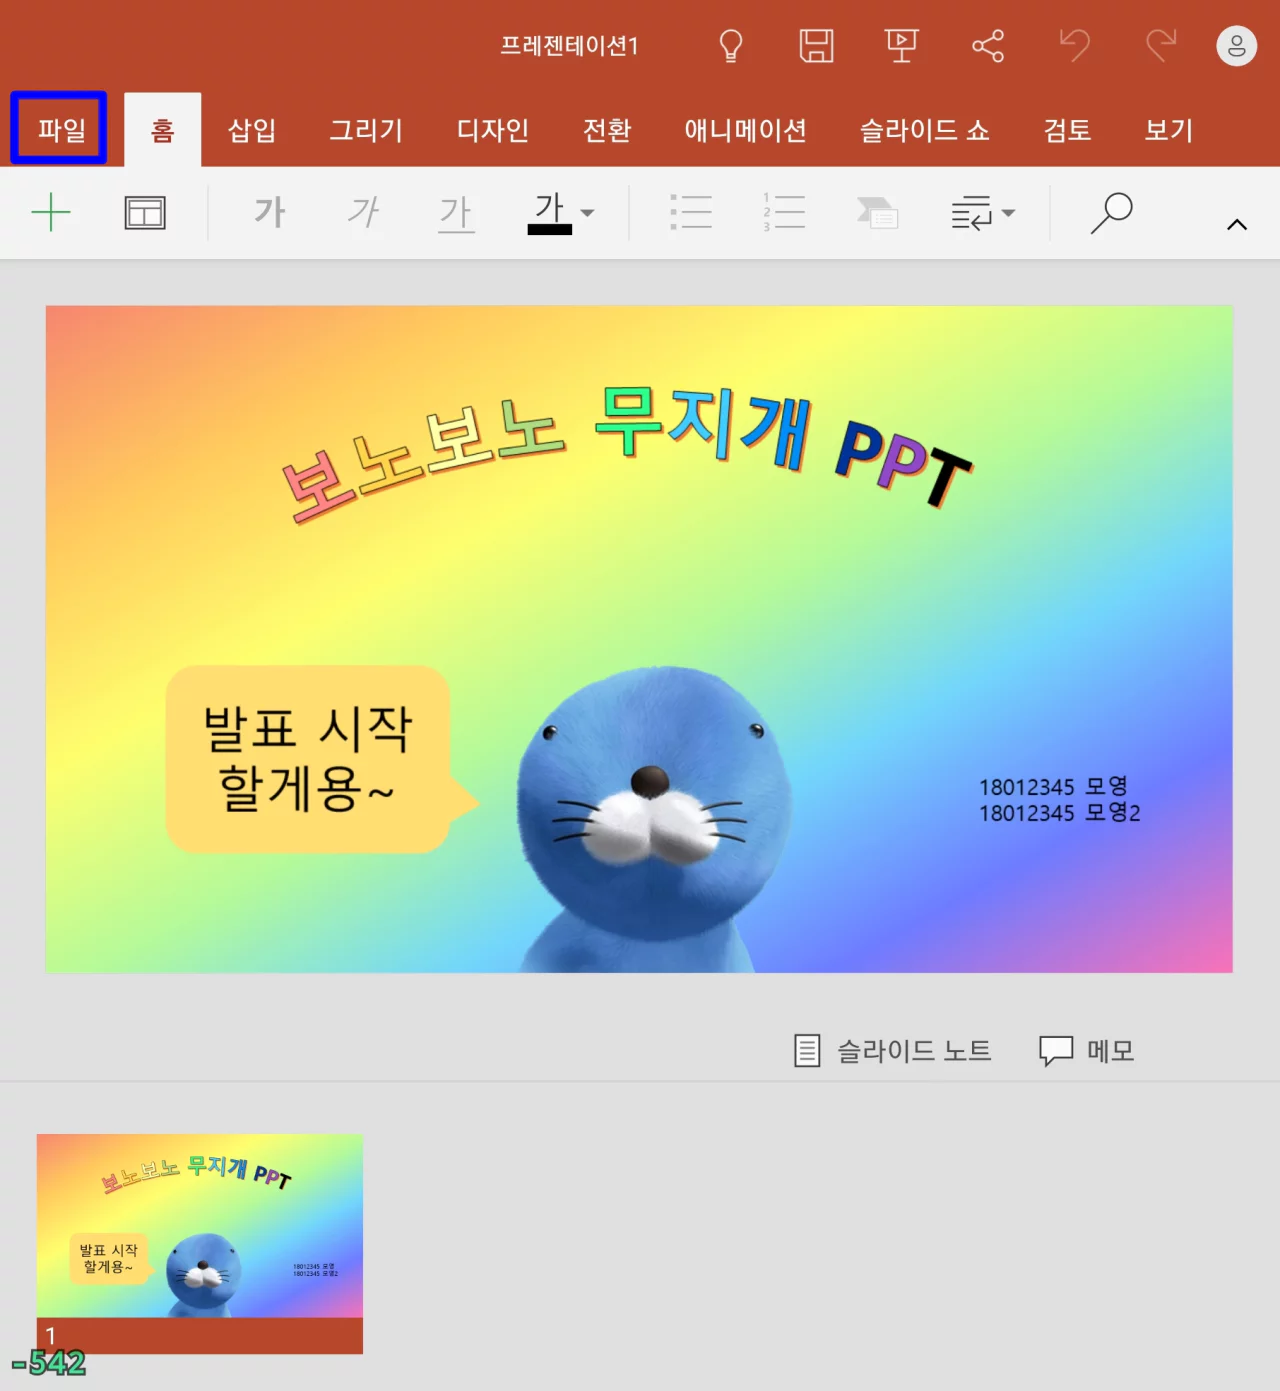
Task: Select slide 1 thumbnail
Action: point(200,1243)
